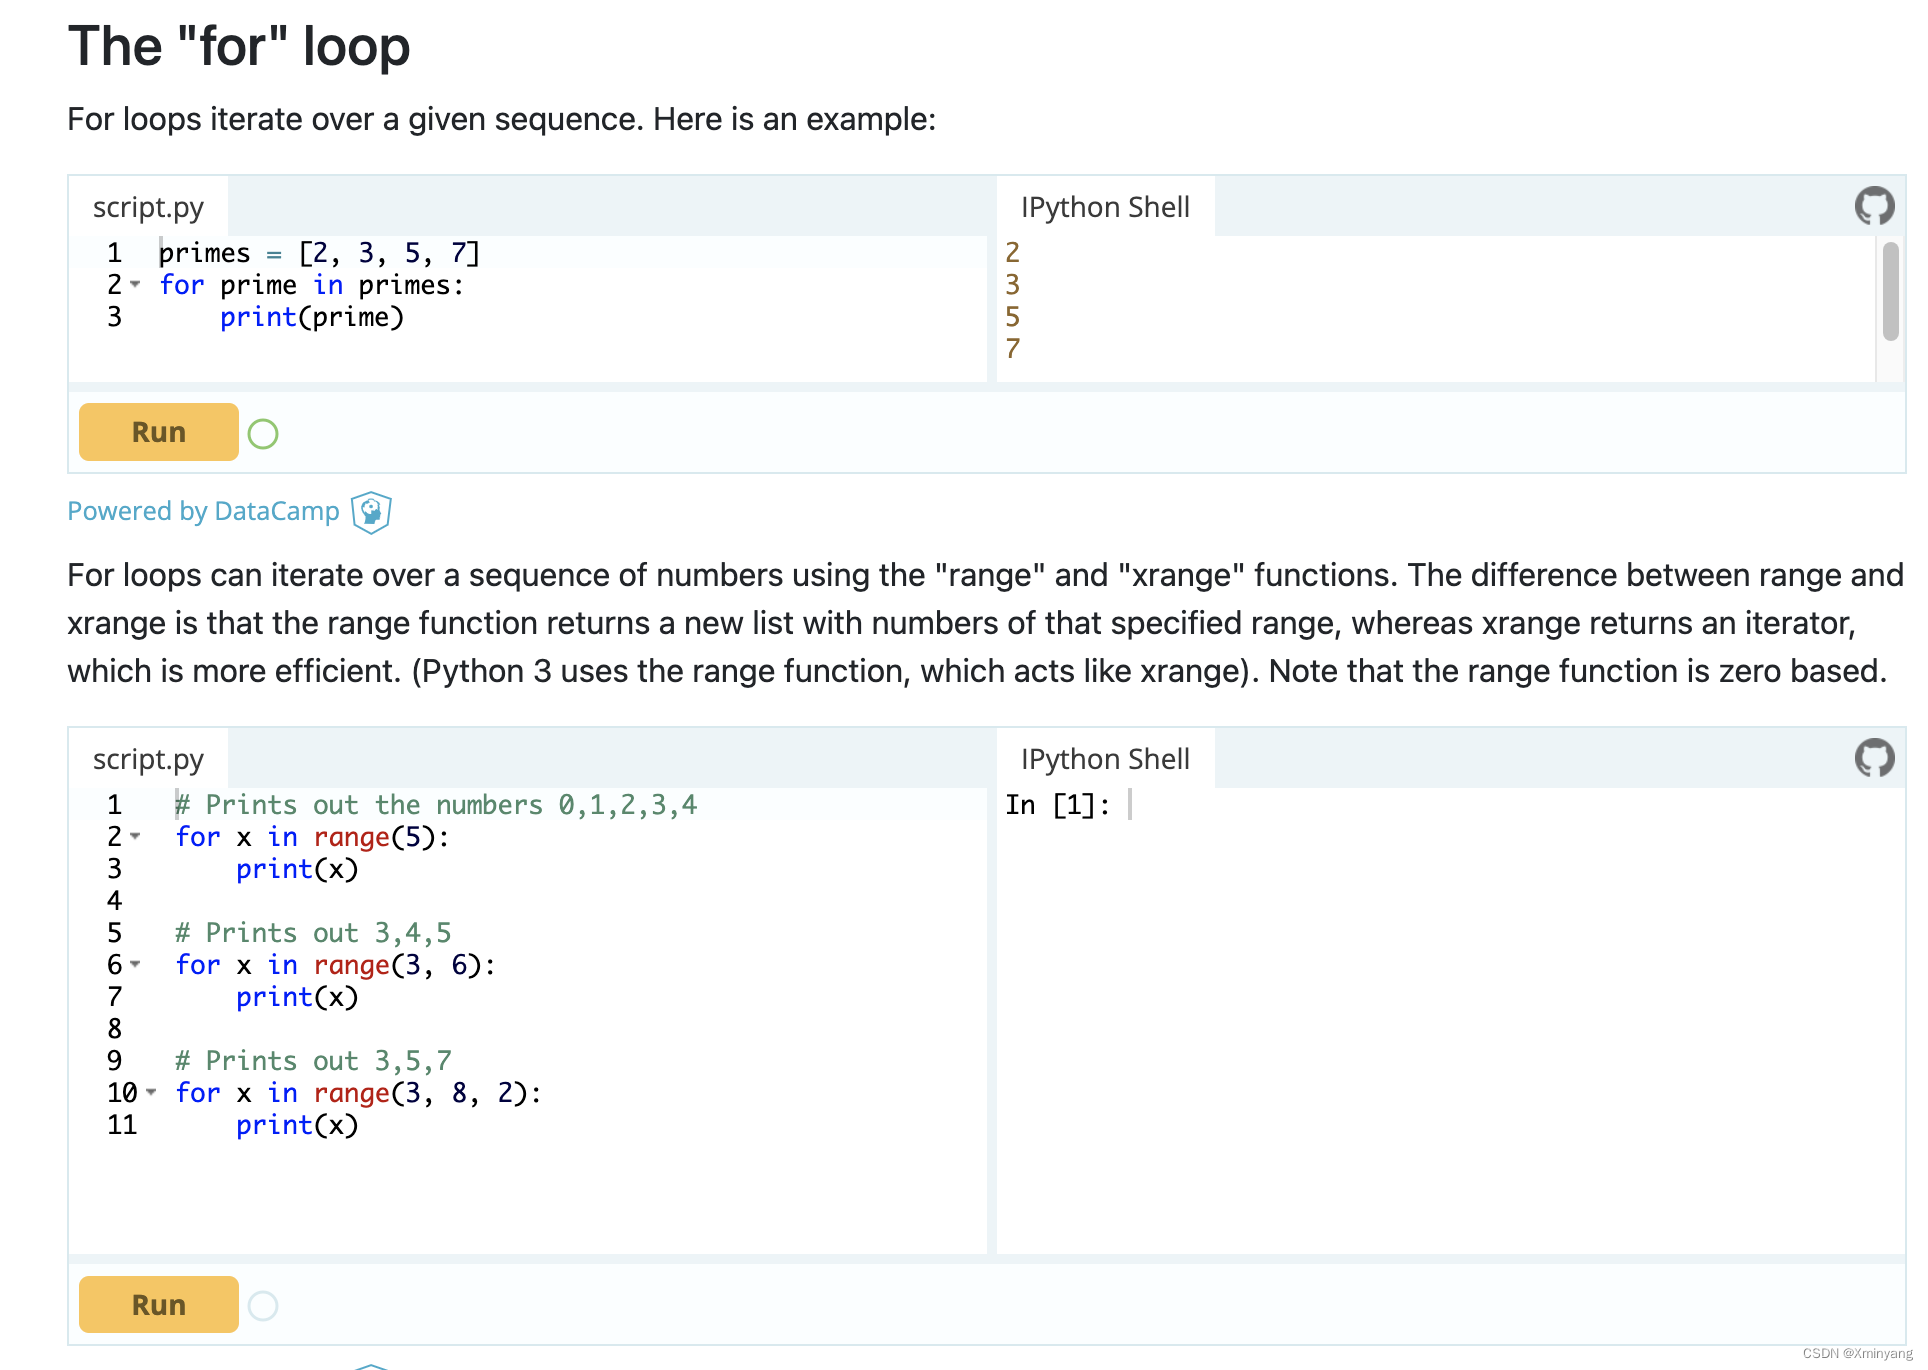Image resolution: width=1928 pixels, height=1370 pixels.
Task: Switch to second IPython Shell tab
Action: [x=1104, y=759]
